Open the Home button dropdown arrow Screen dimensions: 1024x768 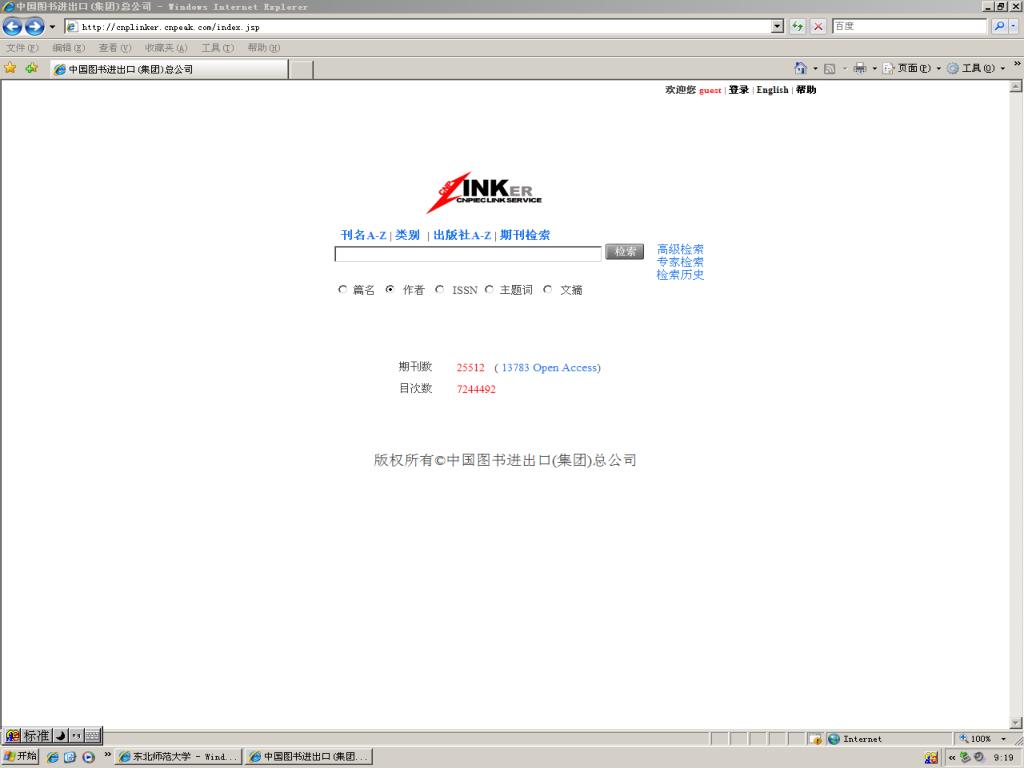815,69
